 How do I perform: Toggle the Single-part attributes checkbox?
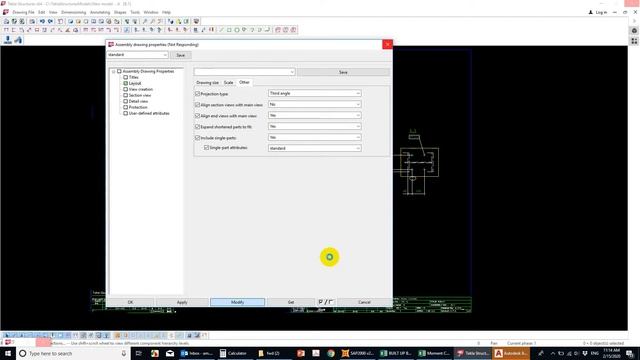pyautogui.click(x=207, y=148)
